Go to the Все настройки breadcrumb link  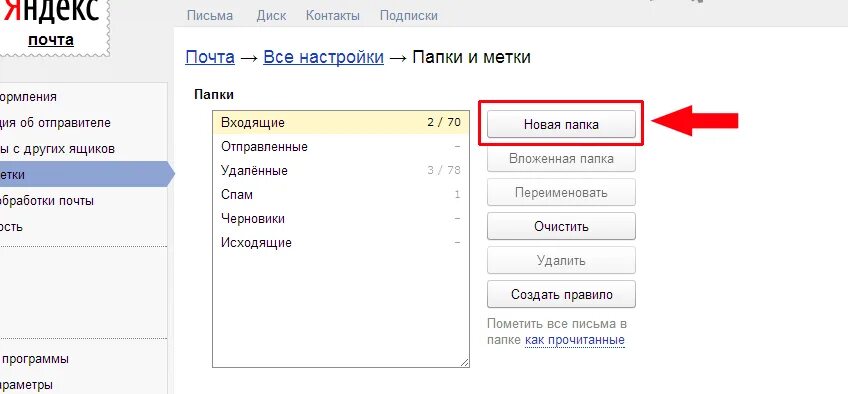[323, 57]
